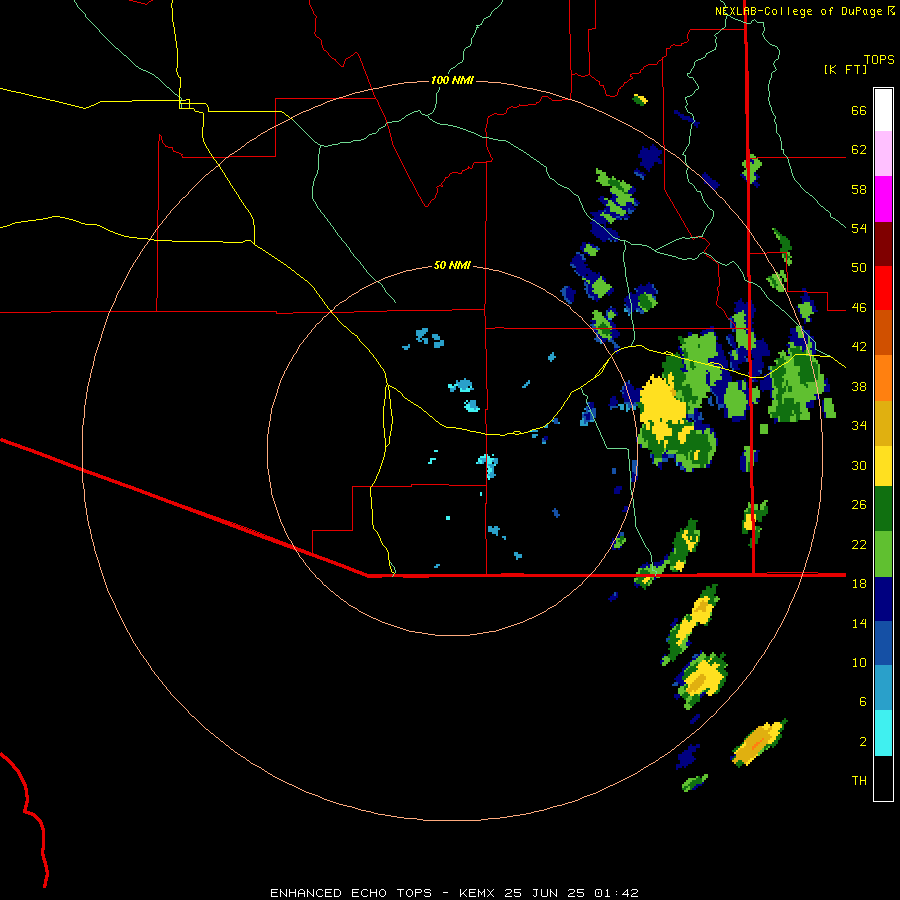Click the legend value '42'
This screenshot has width=900, height=900.
click(859, 347)
